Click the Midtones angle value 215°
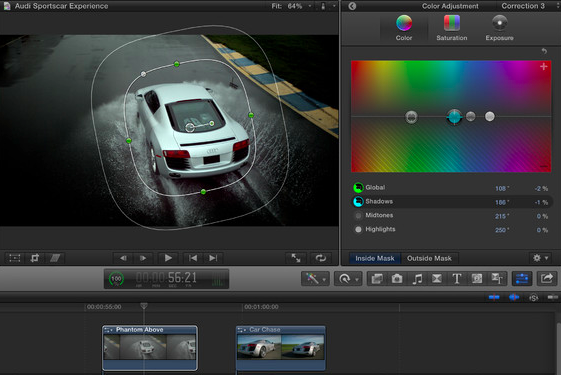Image resolution: width=561 pixels, height=375 pixels. [502, 216]
